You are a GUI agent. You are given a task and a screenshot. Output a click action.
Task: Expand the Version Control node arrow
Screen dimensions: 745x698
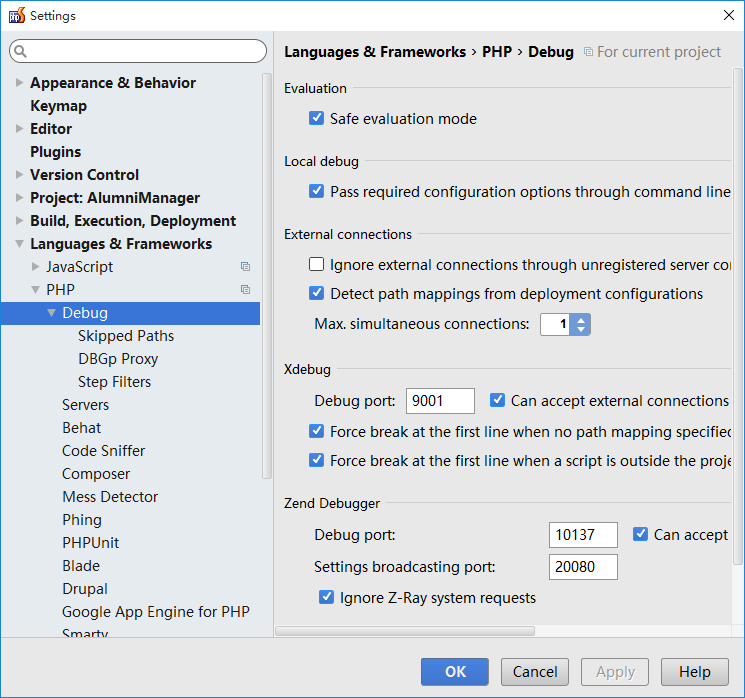point(19,174)
